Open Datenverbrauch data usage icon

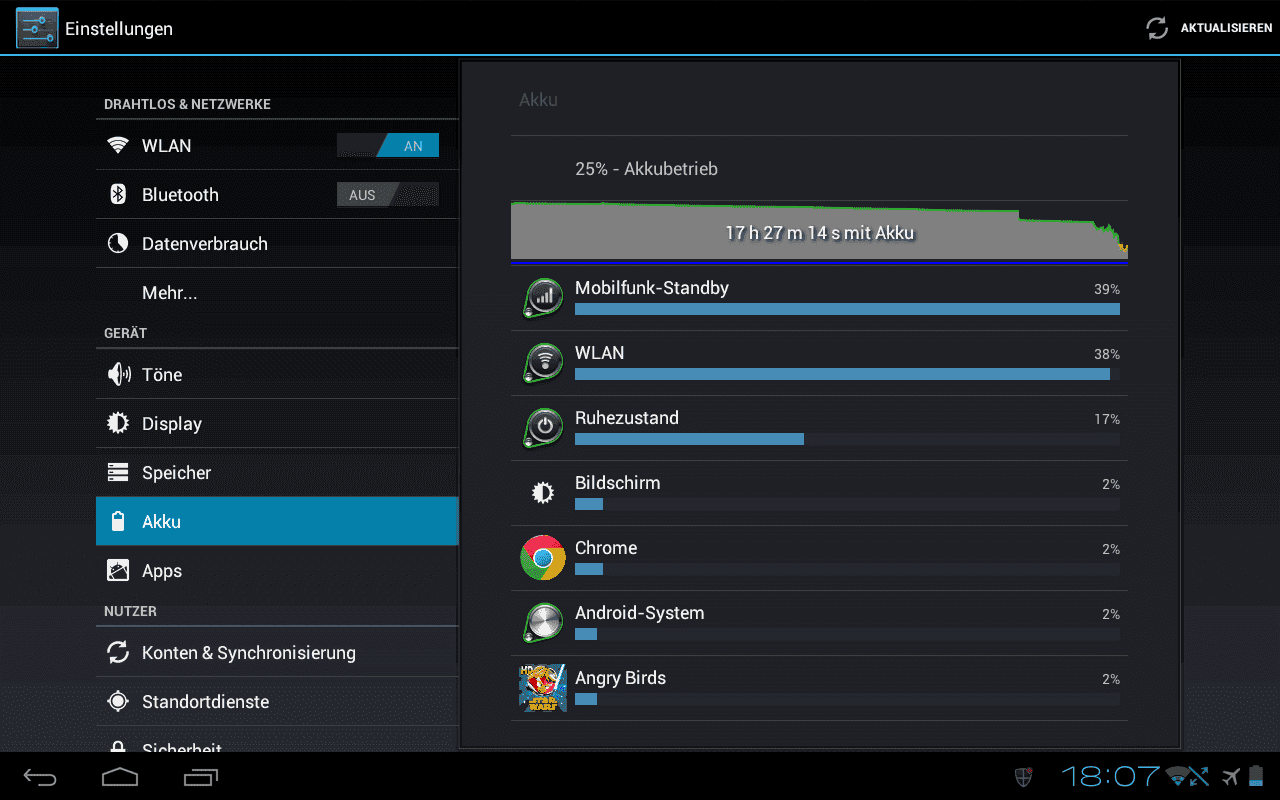(118, 244)
